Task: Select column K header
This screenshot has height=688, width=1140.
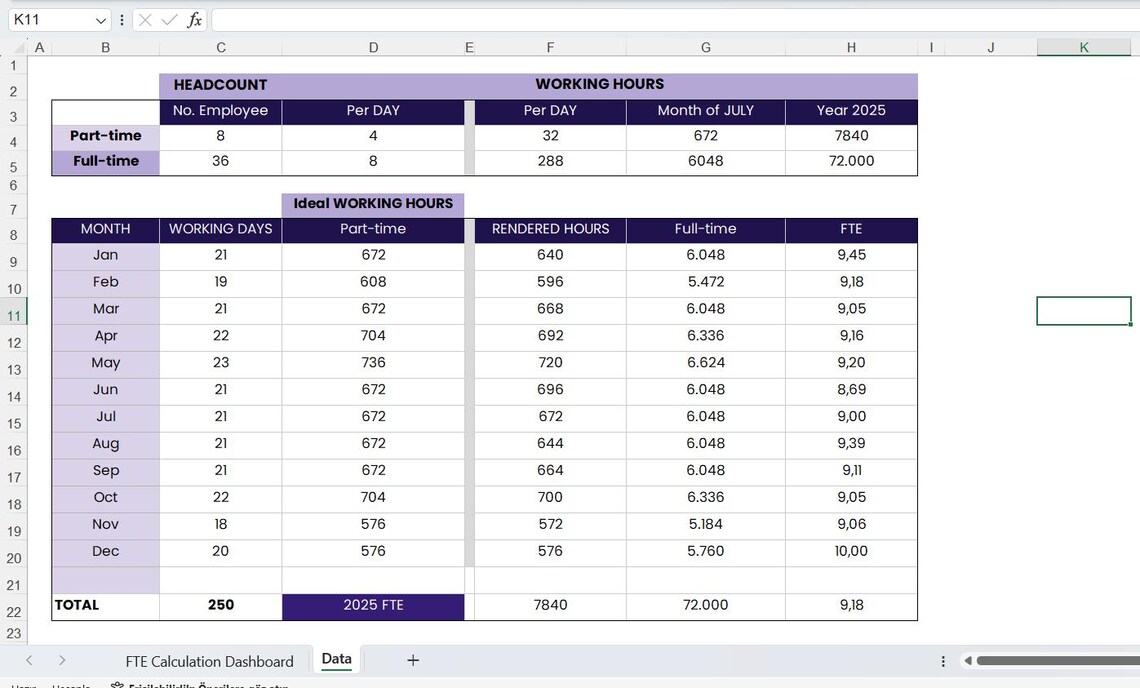Action: pos(1083,46)
